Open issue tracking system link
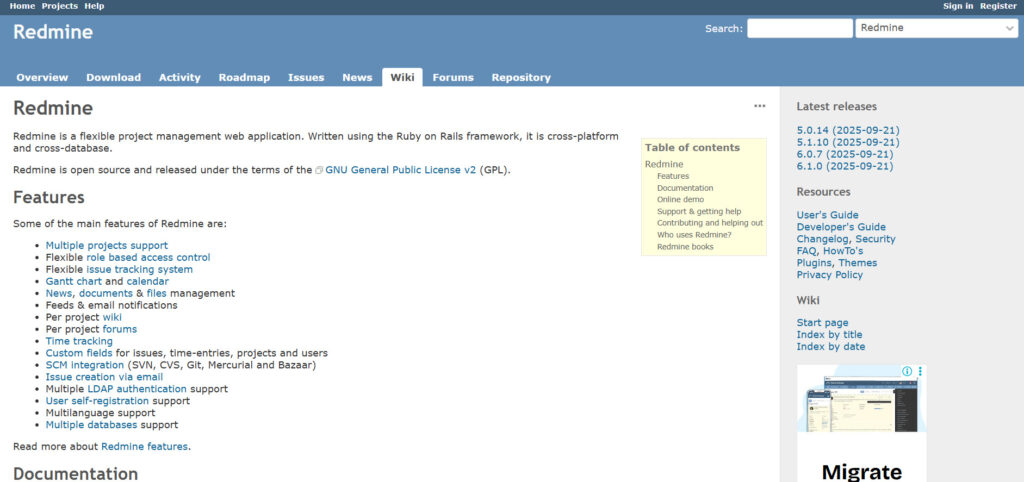 139,269
